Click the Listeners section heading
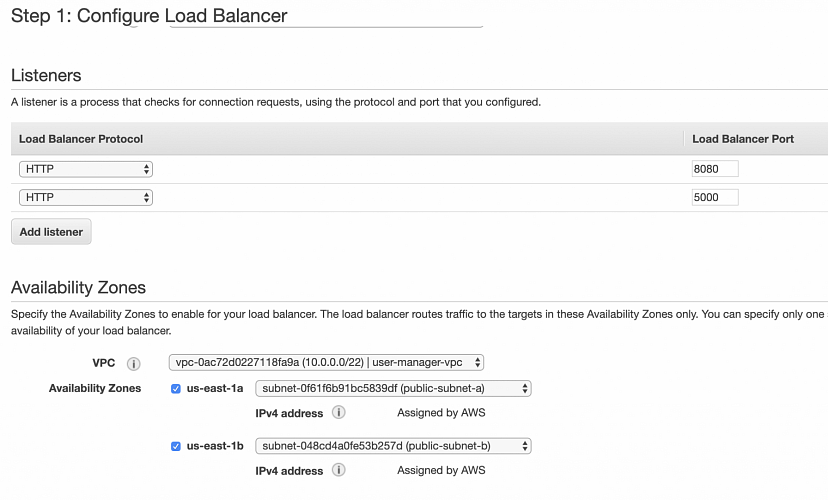Screen dimensions: 828x500 (46, 75)
